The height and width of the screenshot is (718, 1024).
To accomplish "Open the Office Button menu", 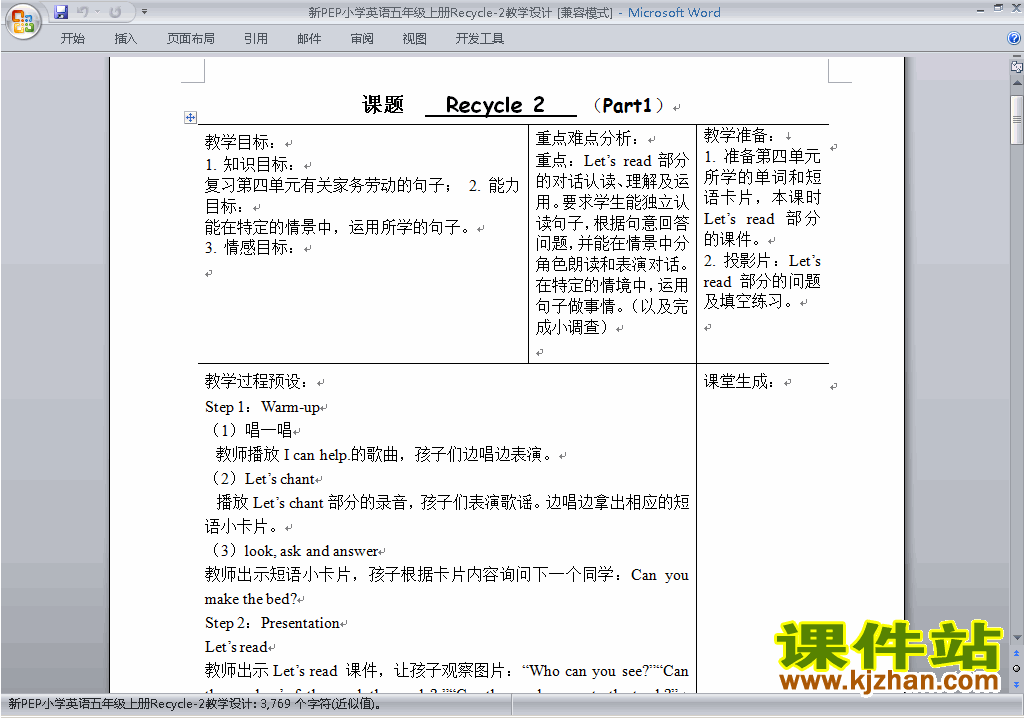I will click(x=23, y=22).
